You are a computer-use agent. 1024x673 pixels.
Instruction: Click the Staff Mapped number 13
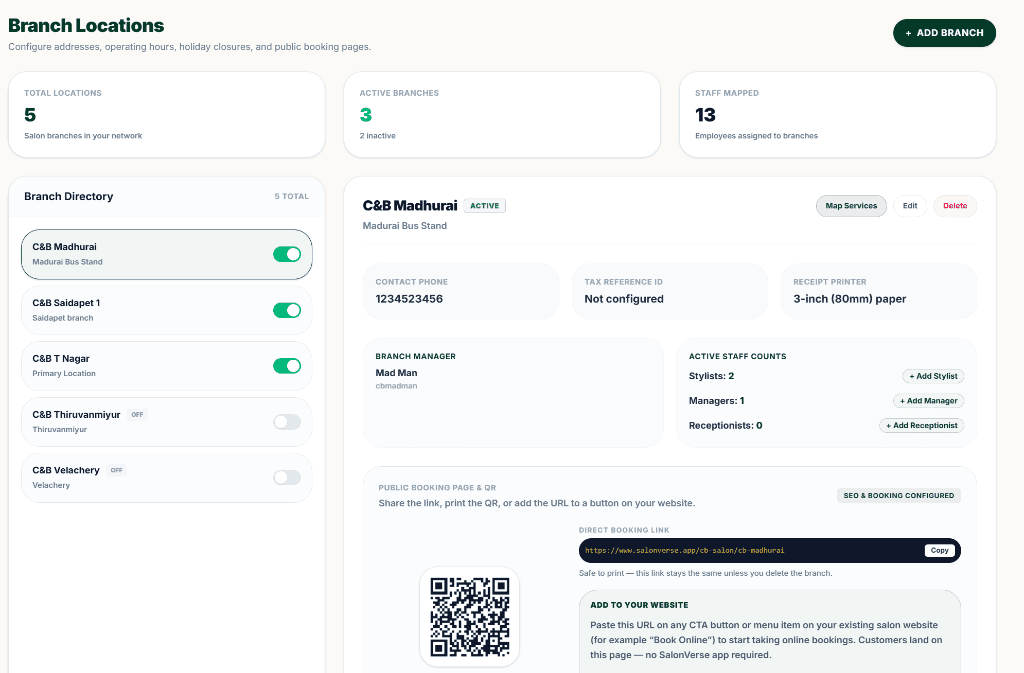point(705,115)
